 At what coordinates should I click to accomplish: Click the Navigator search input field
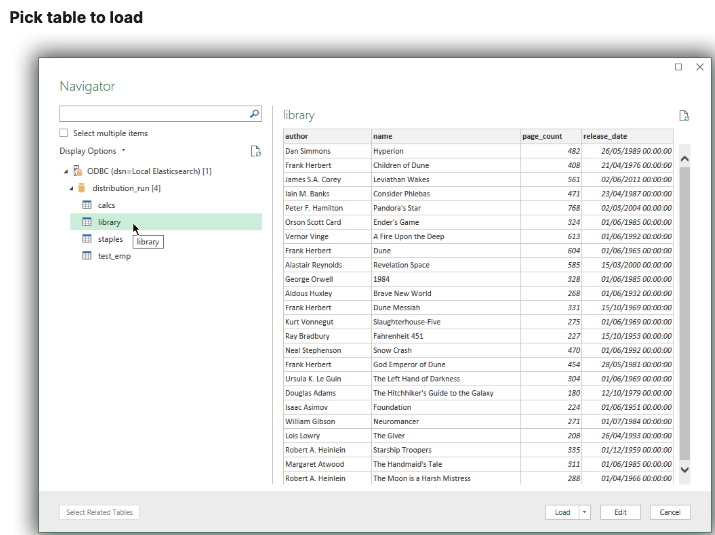[x=154, y=114]
